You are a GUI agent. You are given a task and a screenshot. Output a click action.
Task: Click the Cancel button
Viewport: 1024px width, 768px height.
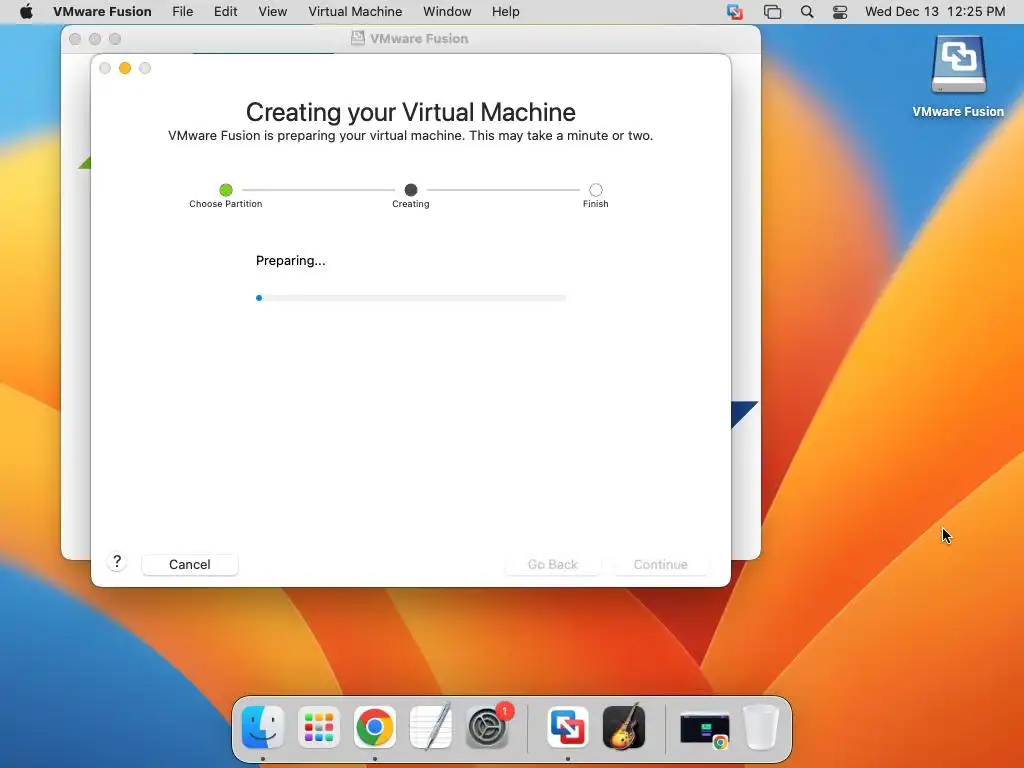point(189,564)
